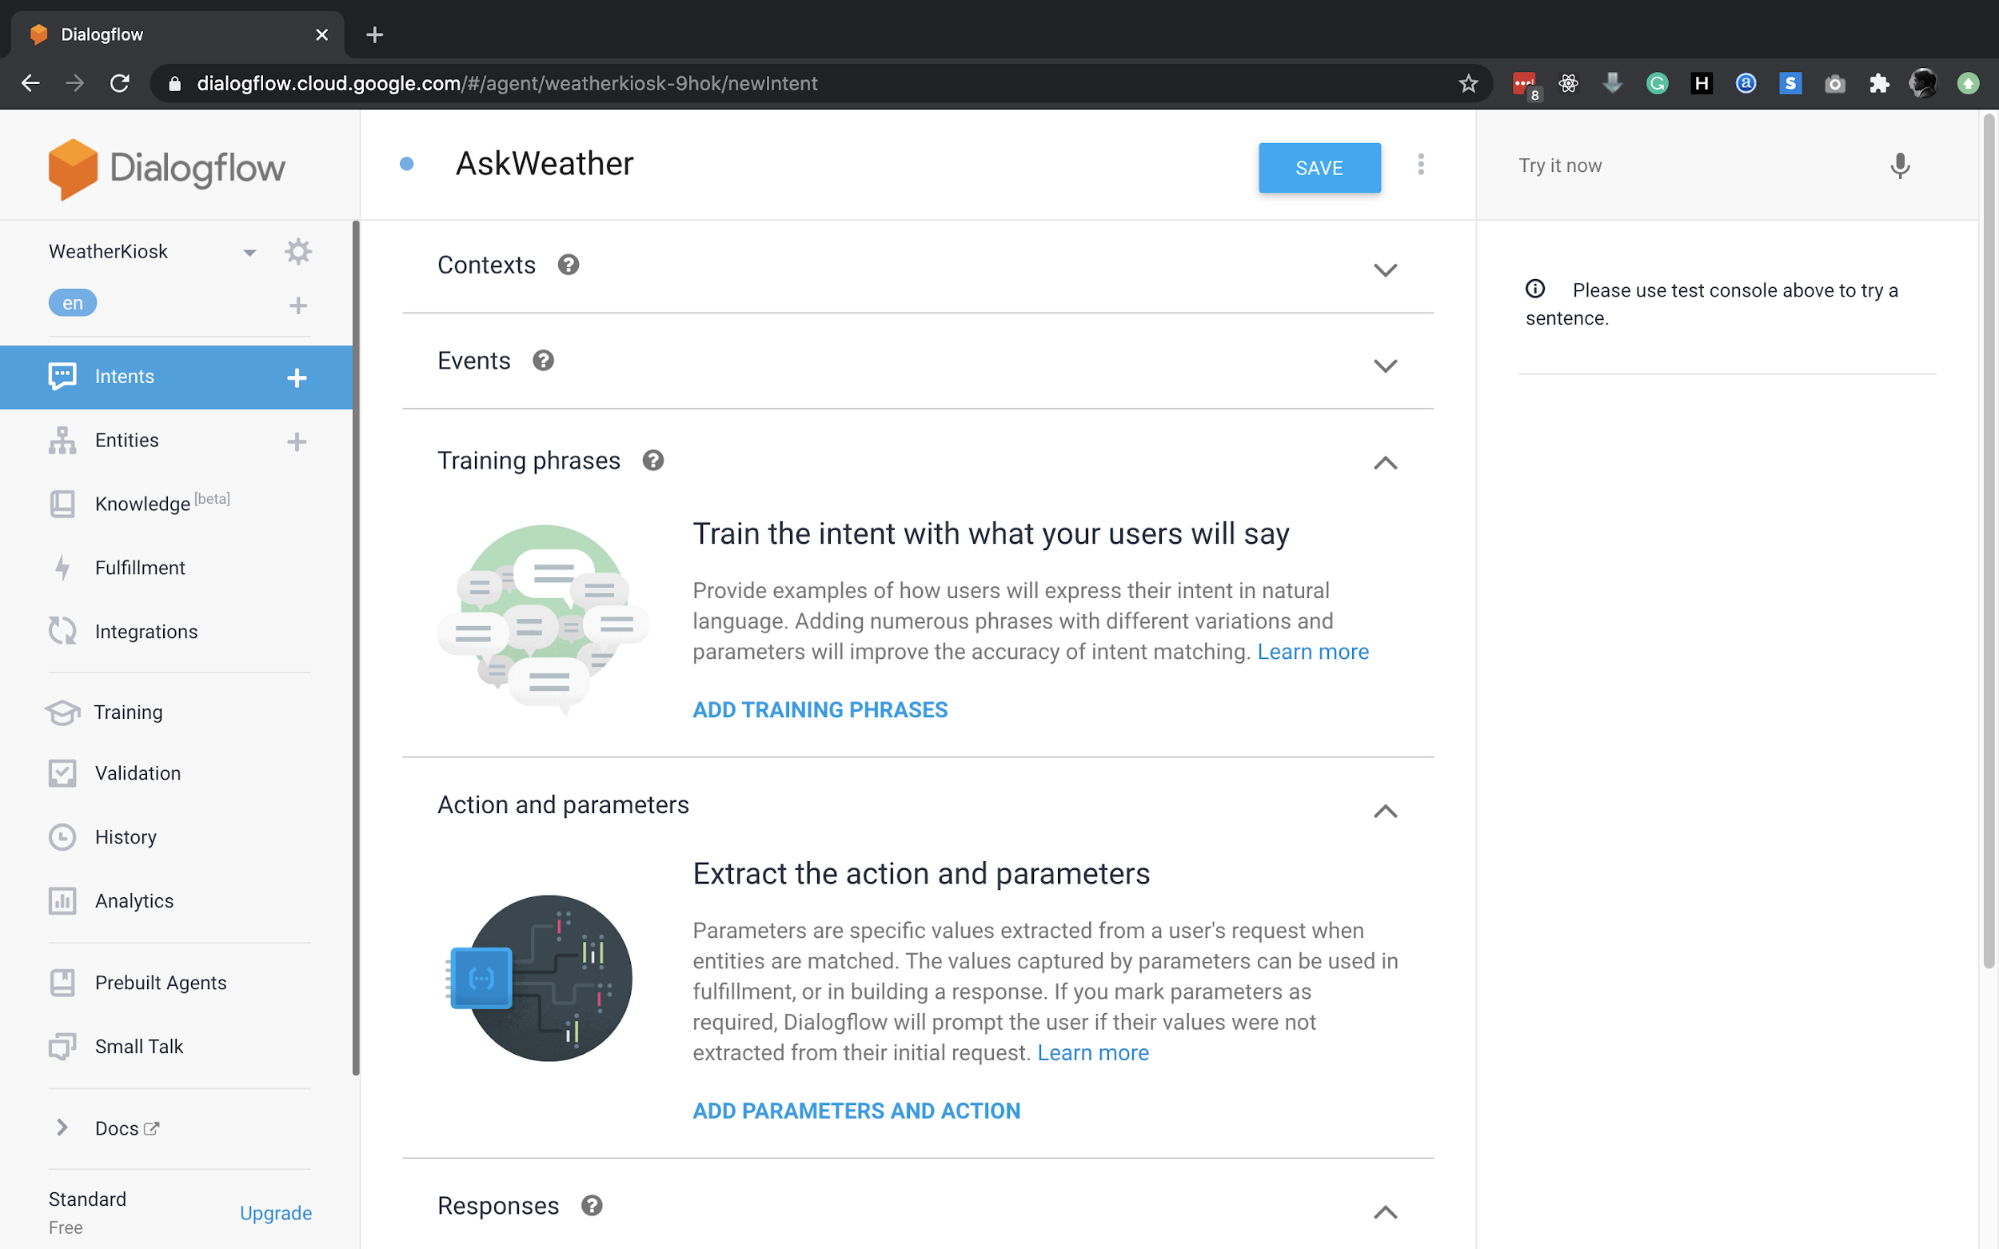Click the SAVE button
This screenshot has height=1249, width=1999.
(x=1318, y=168)
